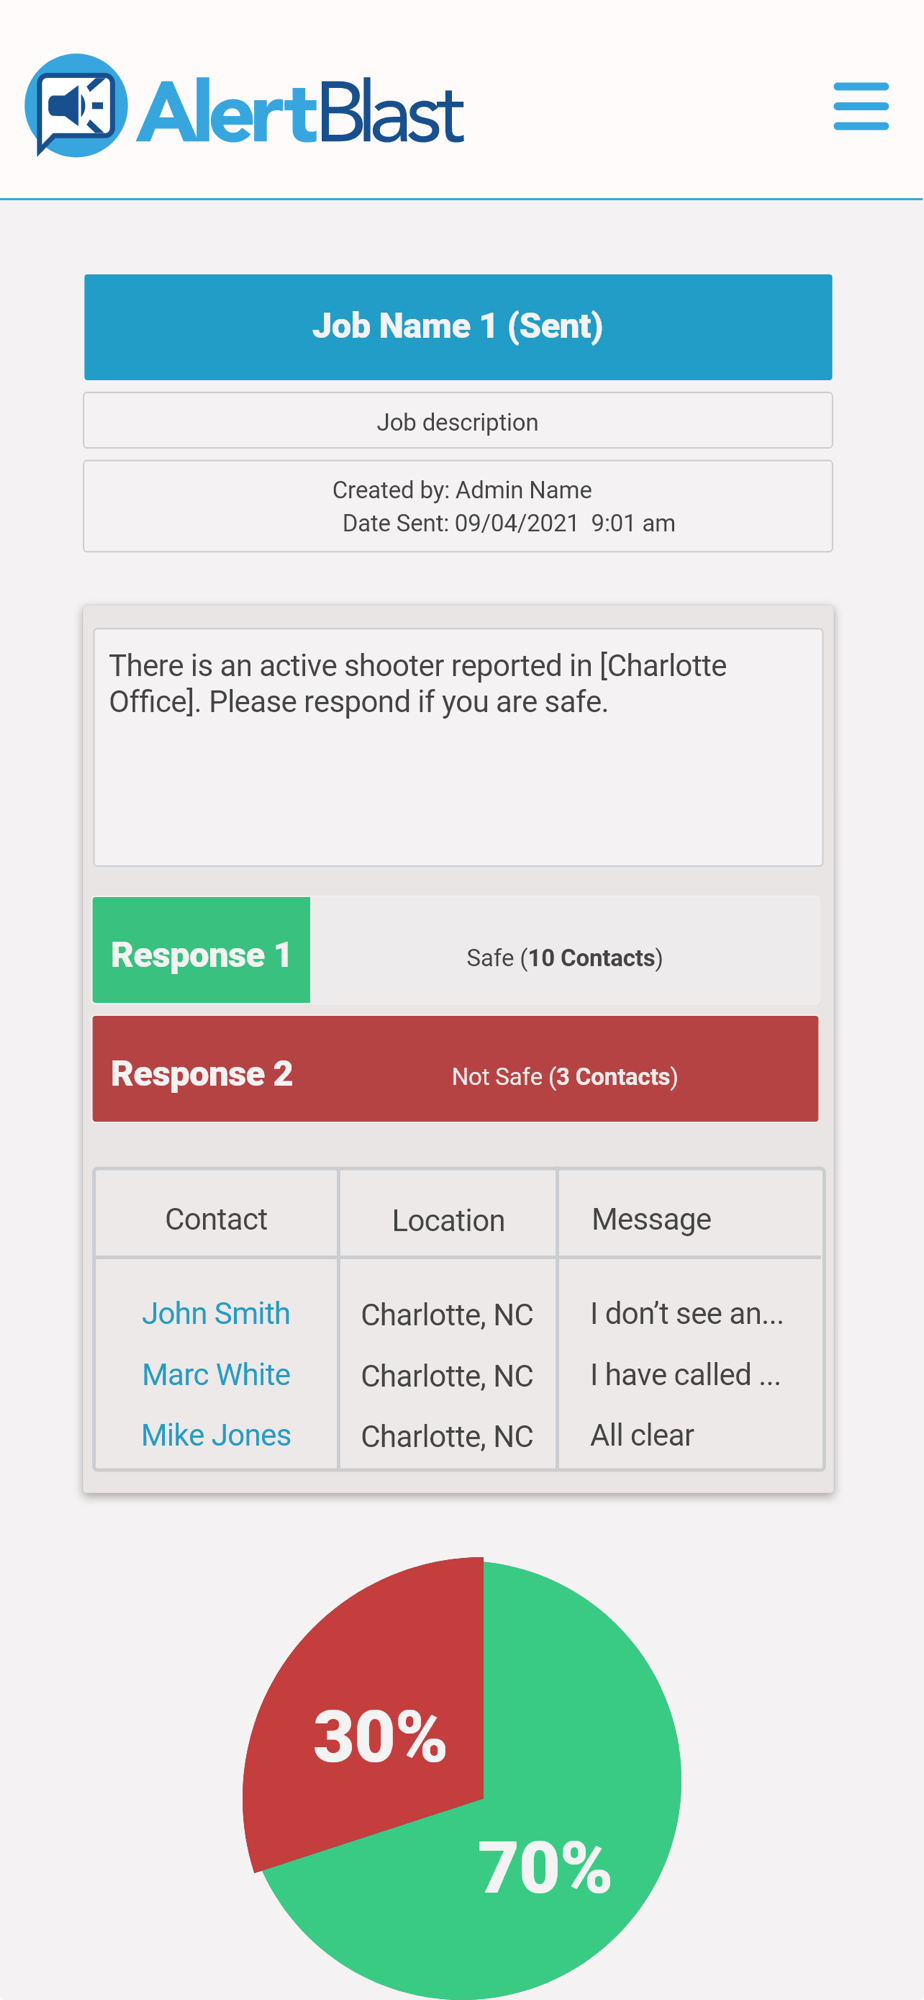Select the Job Name 1 (Sent) header
The image size is (924, 2000).
click(458, 327)
